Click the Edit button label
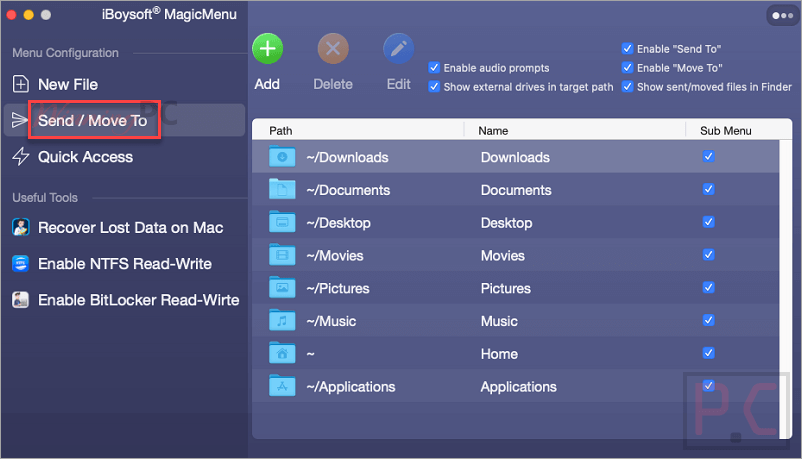 [x=398, y=84]
